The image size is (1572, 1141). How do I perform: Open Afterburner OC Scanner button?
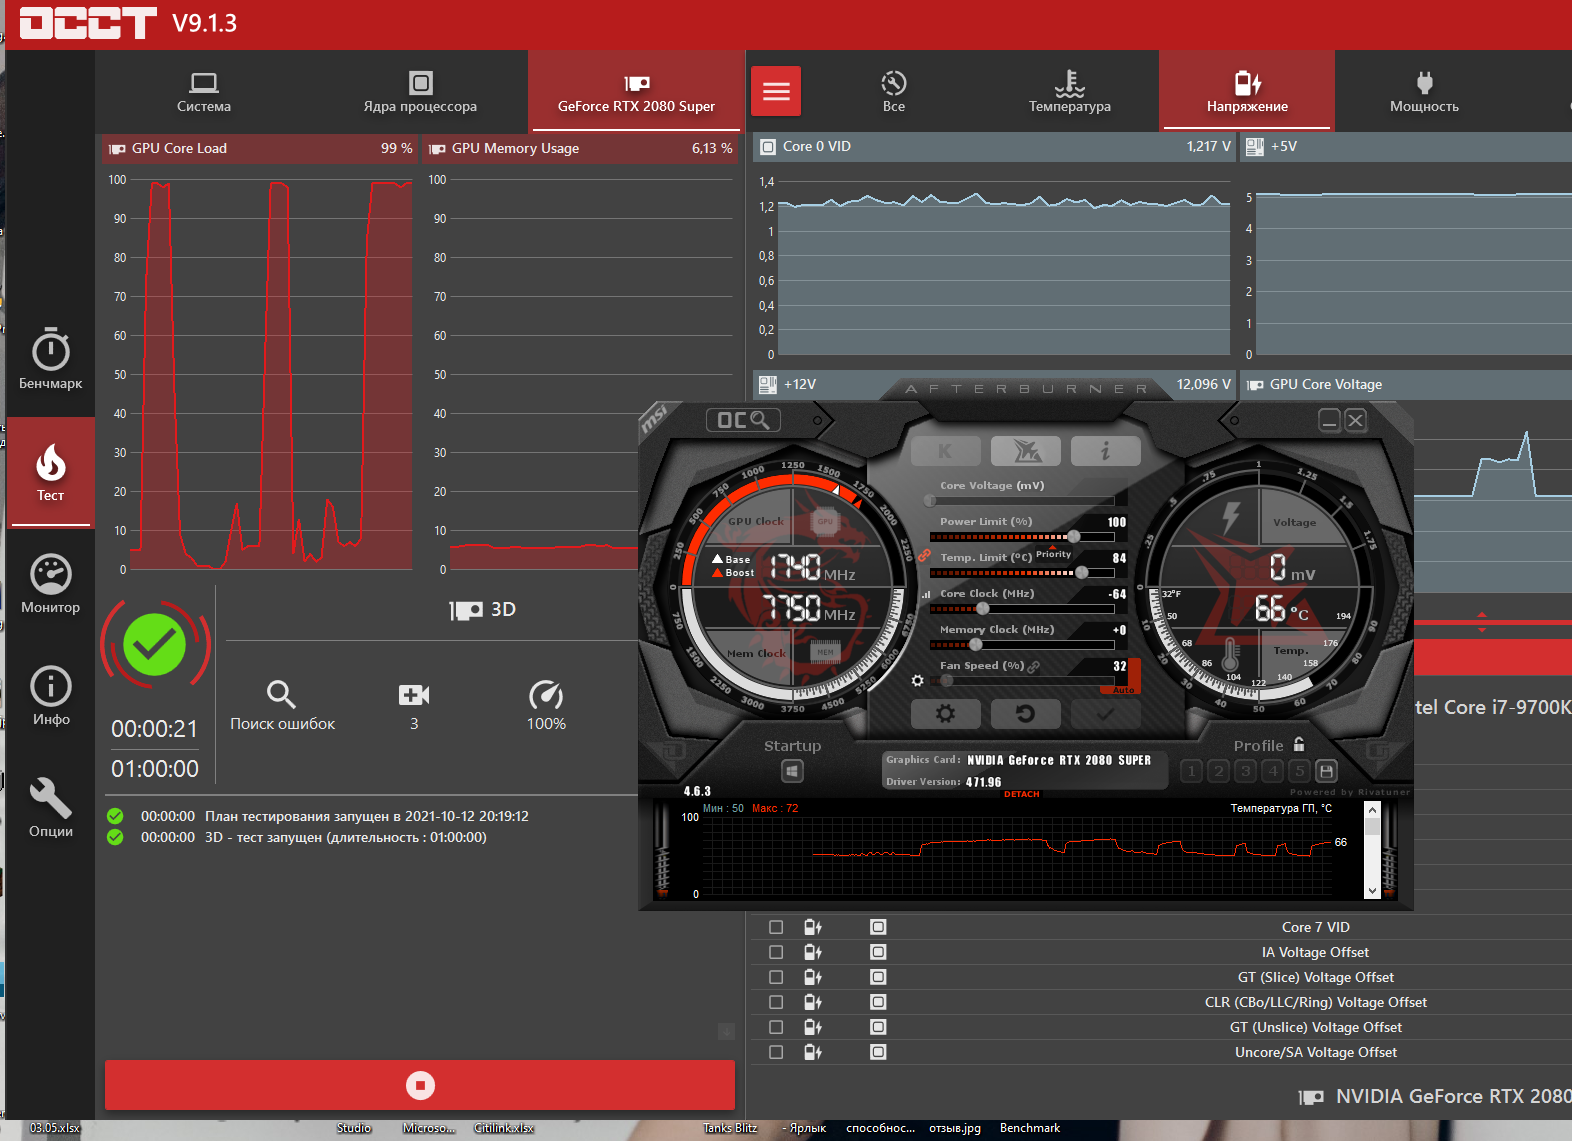[x=743, y=420]
